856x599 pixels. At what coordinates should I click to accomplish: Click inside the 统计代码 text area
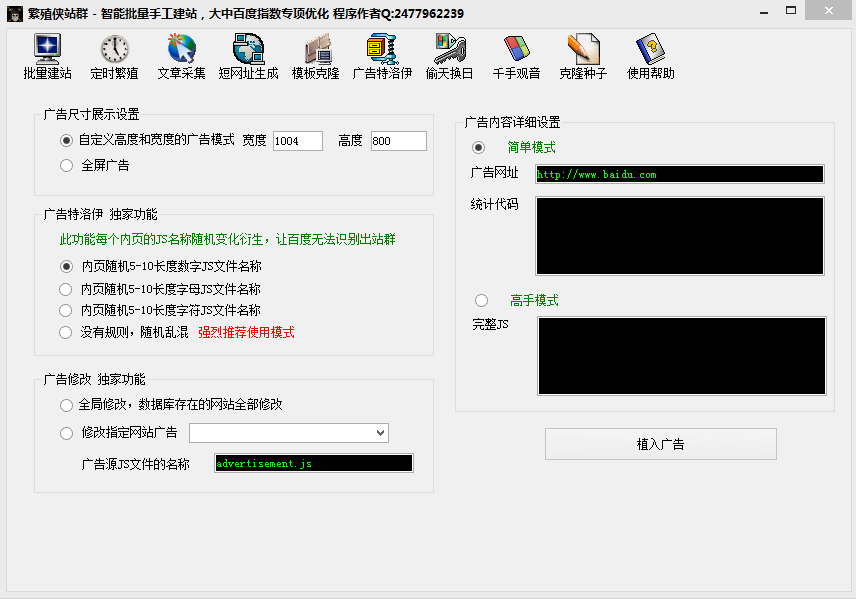[x=680, y=236]
